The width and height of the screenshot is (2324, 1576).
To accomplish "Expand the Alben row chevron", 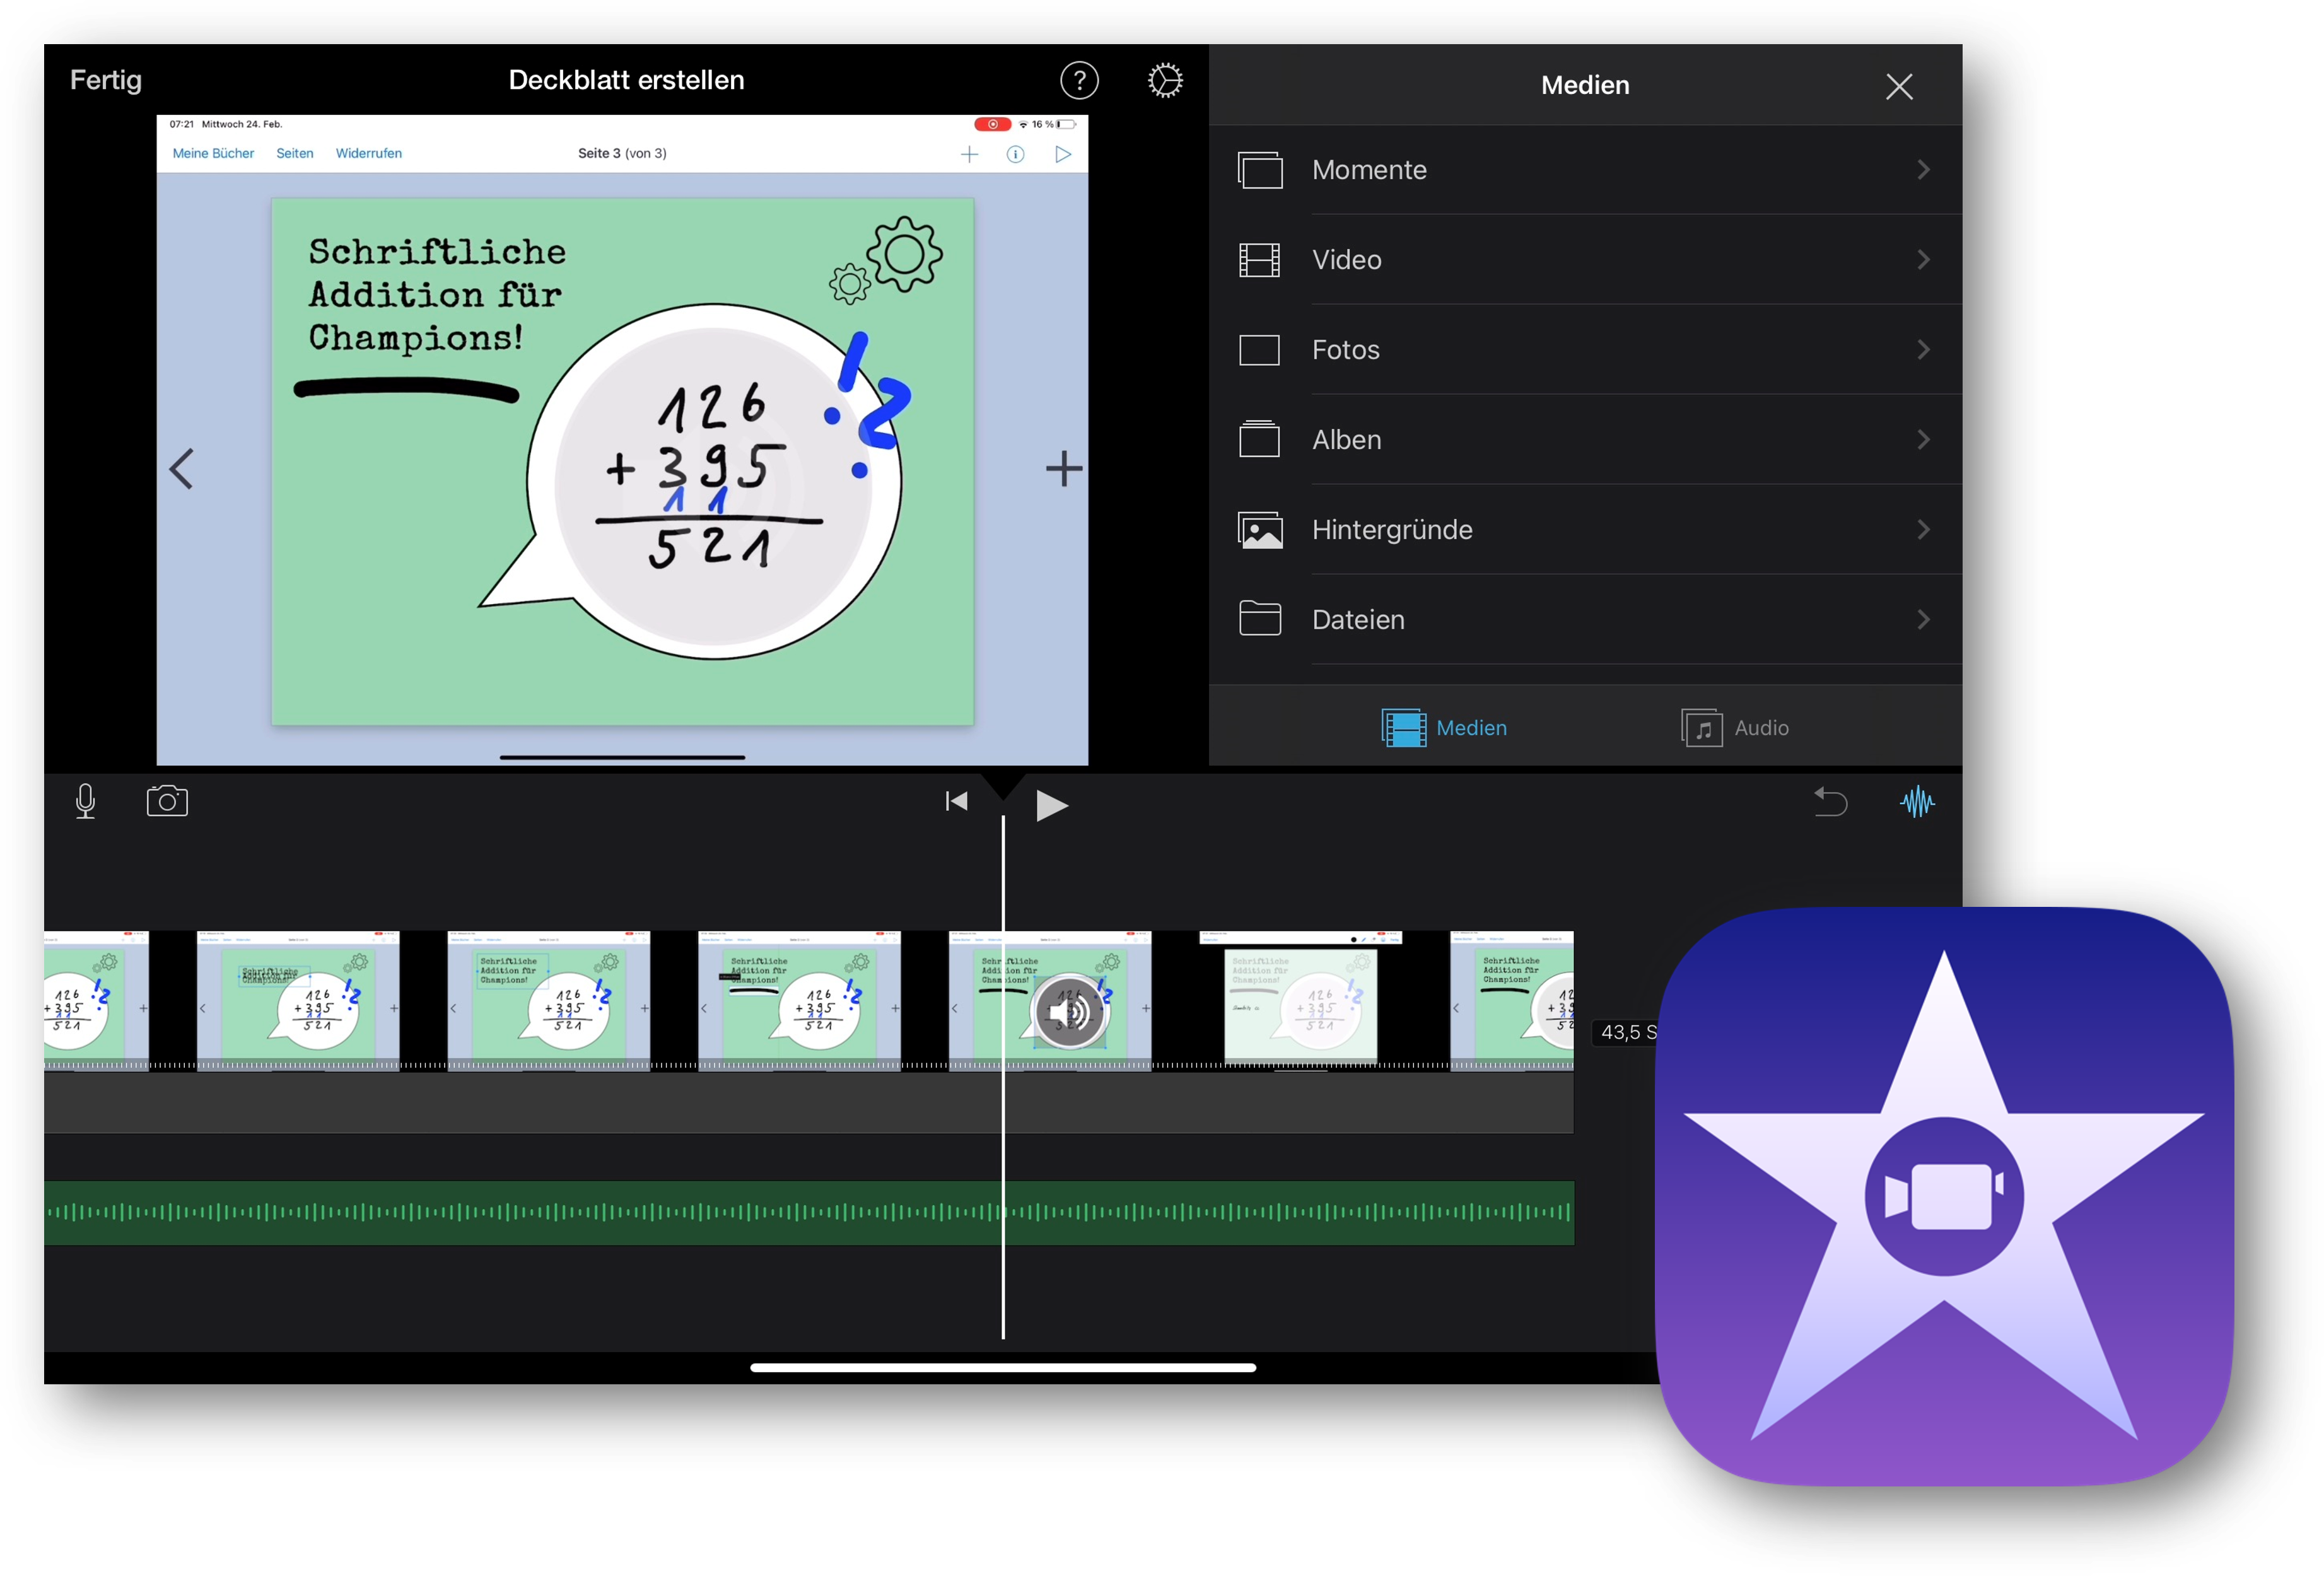I will (x=1923, y=440).
